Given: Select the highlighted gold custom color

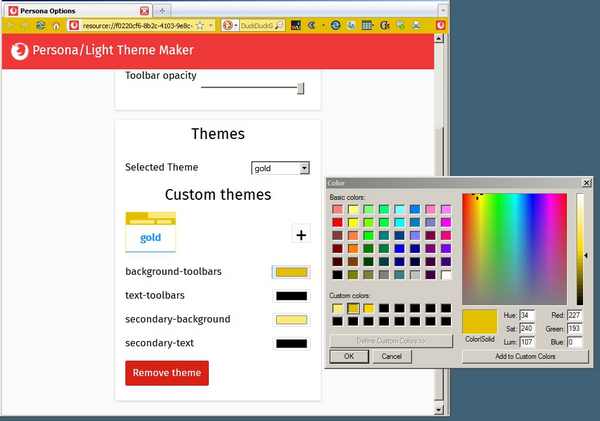Looking at the screenshot, I should pyautogui.click(x=353, y=308).
